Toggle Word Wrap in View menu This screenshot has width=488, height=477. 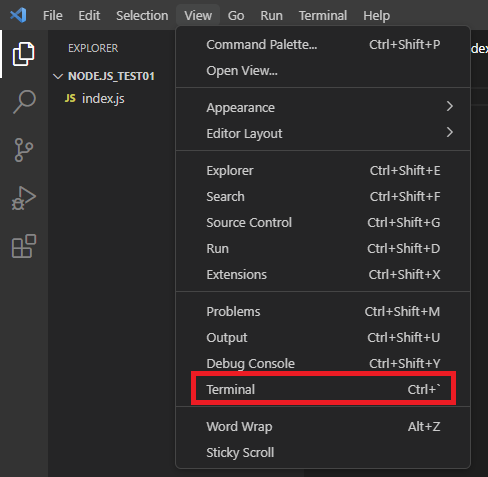point(323,427)
